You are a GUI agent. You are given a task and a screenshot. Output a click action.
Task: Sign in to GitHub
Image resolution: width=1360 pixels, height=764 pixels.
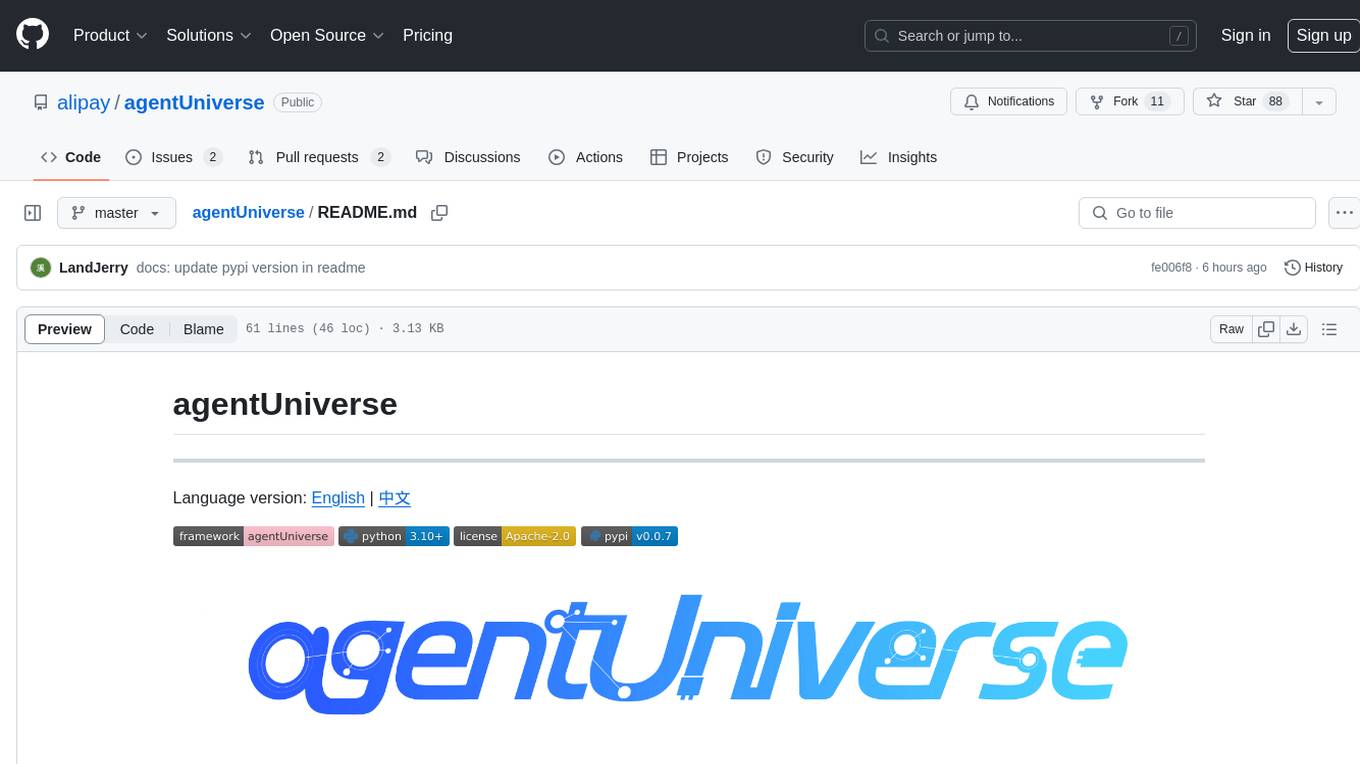tap(1245, 35)
